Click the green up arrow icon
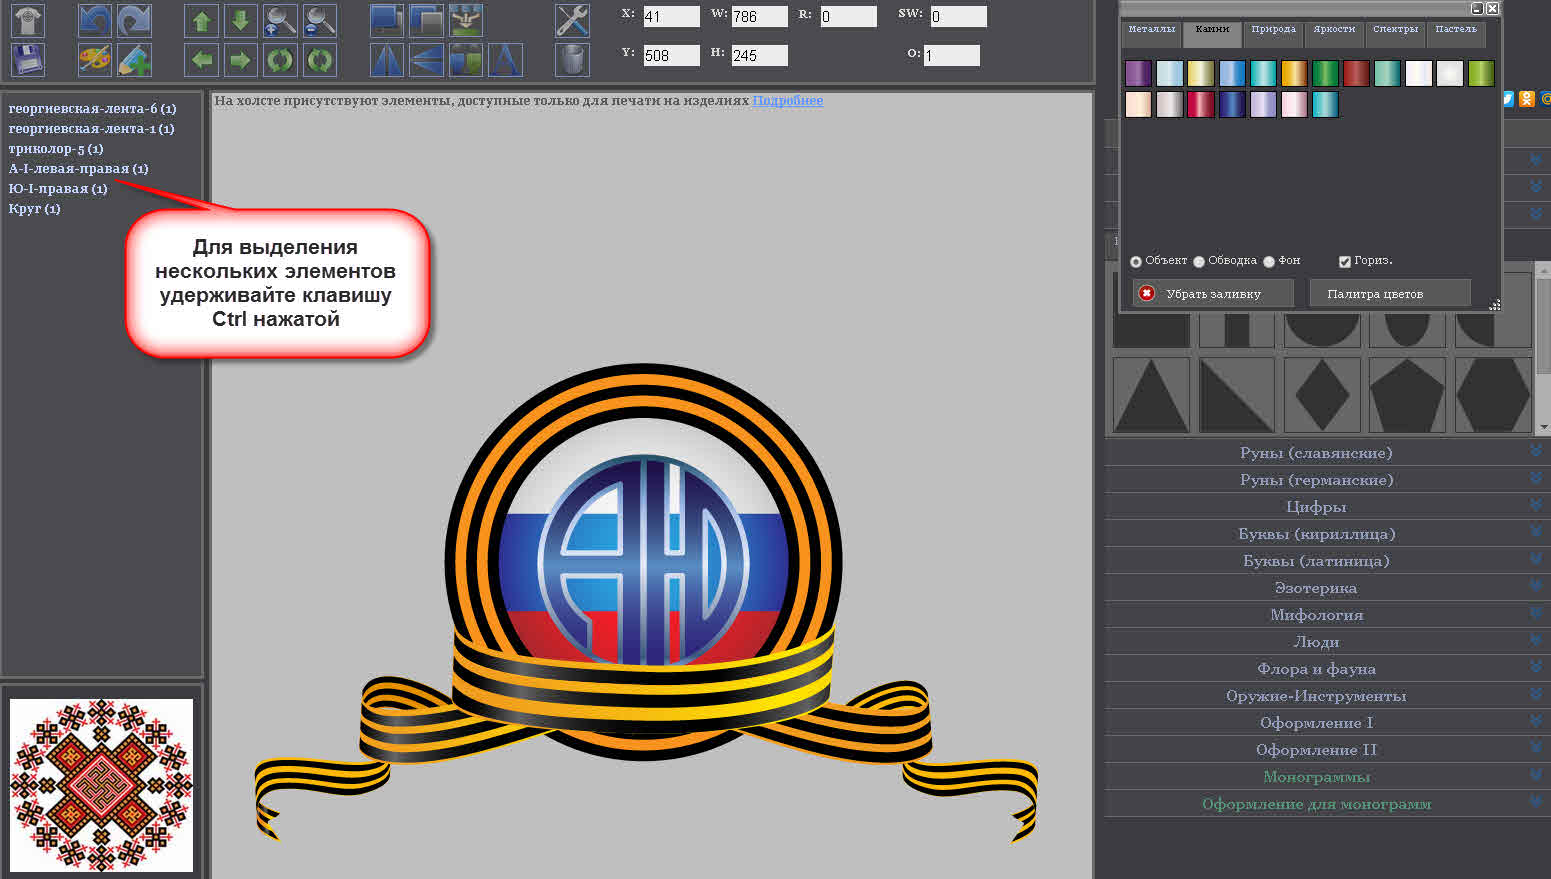This screenshot has height=879, width=1551. pos(202,20)
